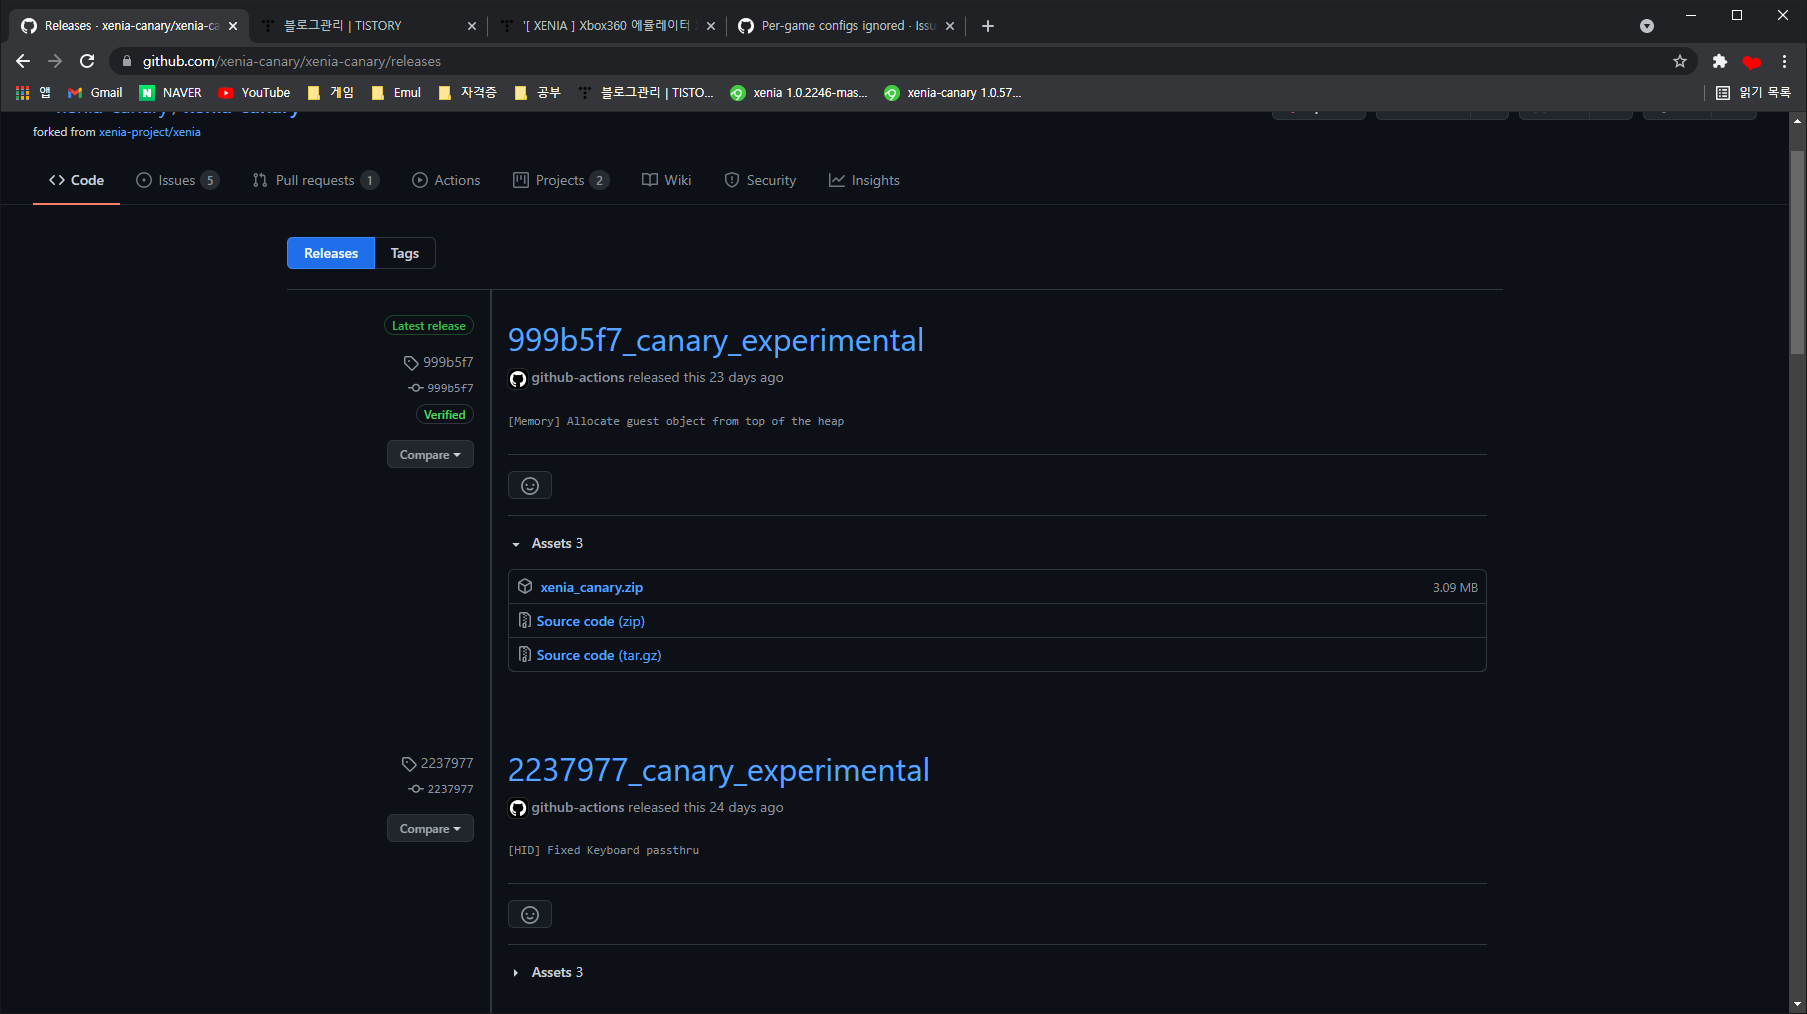Download xenia_canary.zip asset
Image resolution: width=1807 pixels, height=1014 pixels.
[x=592, y=587]
